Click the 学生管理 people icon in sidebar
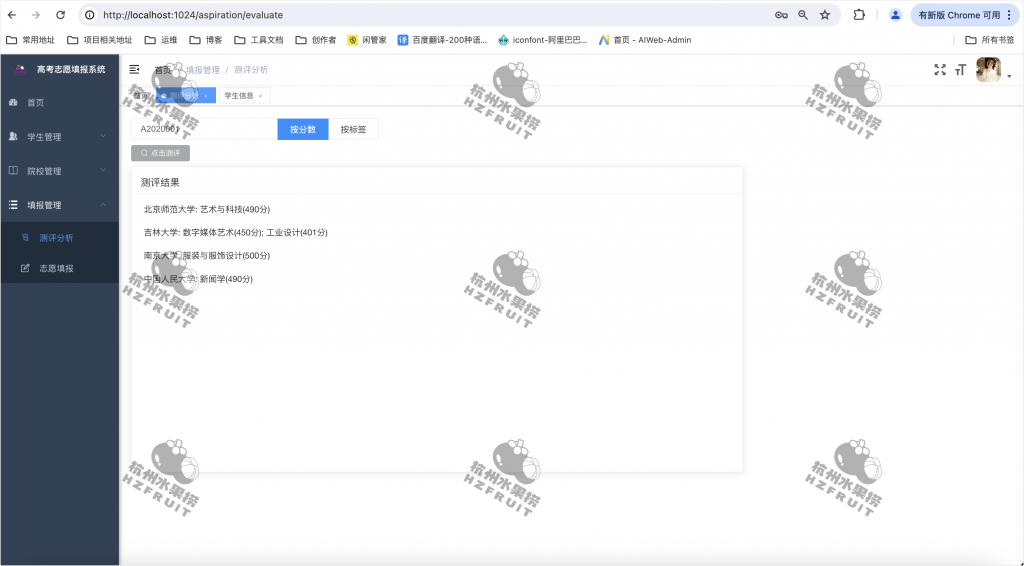 pos(13,136)
